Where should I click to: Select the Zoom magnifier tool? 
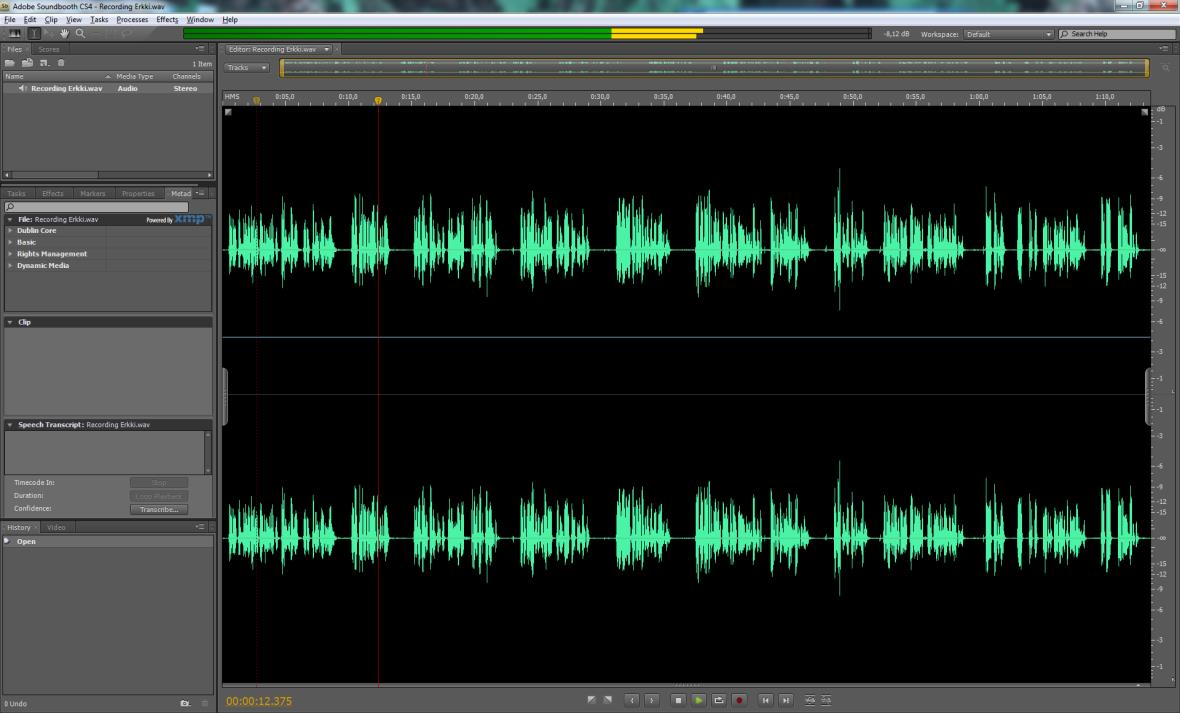click(x=81, y=33)
